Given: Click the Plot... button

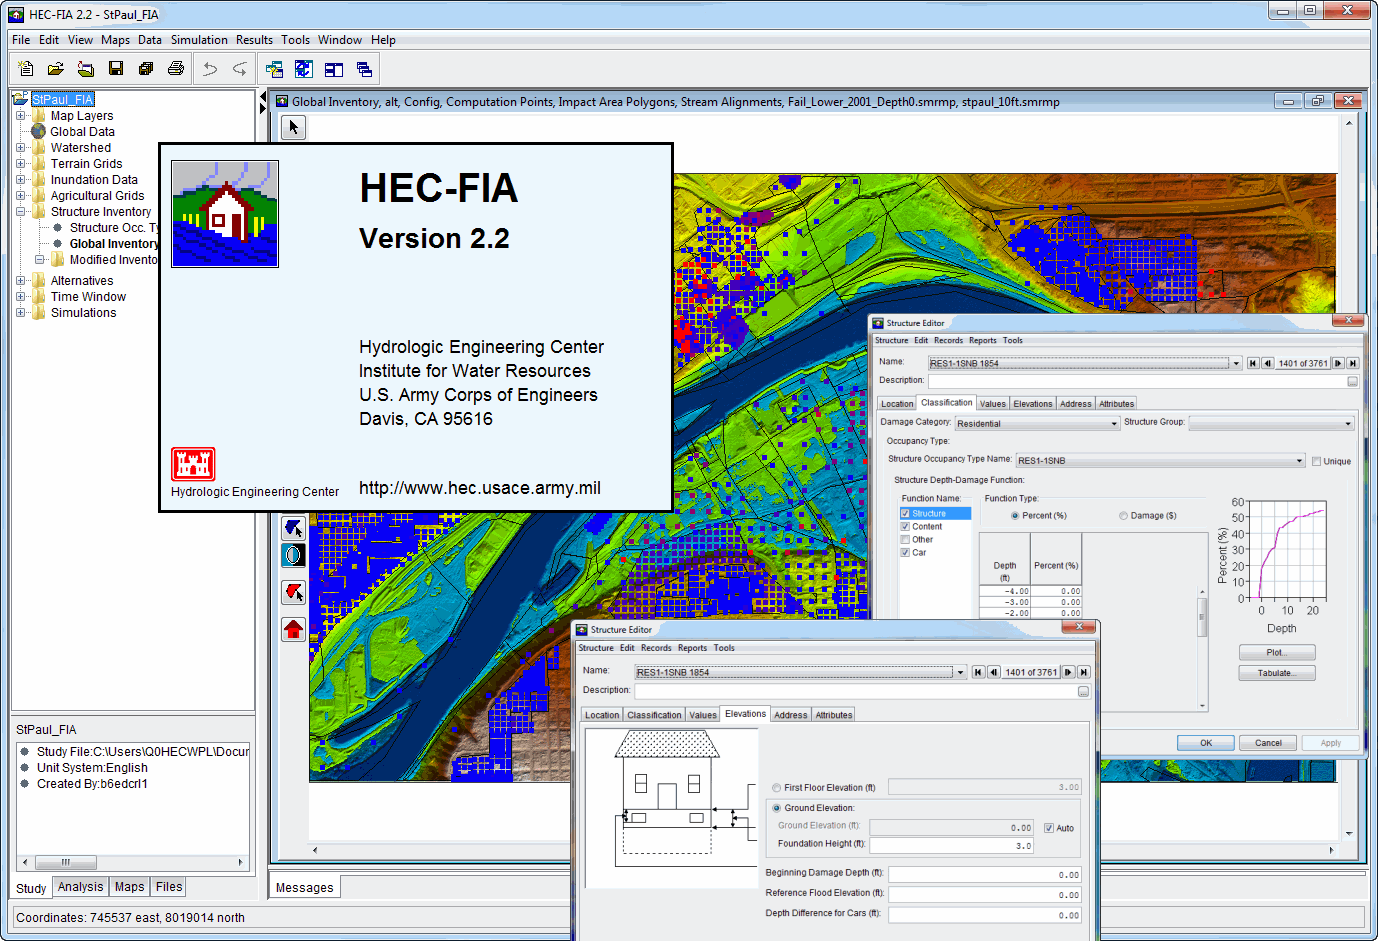Looking at the screenshot, I should pos(1276,652).
